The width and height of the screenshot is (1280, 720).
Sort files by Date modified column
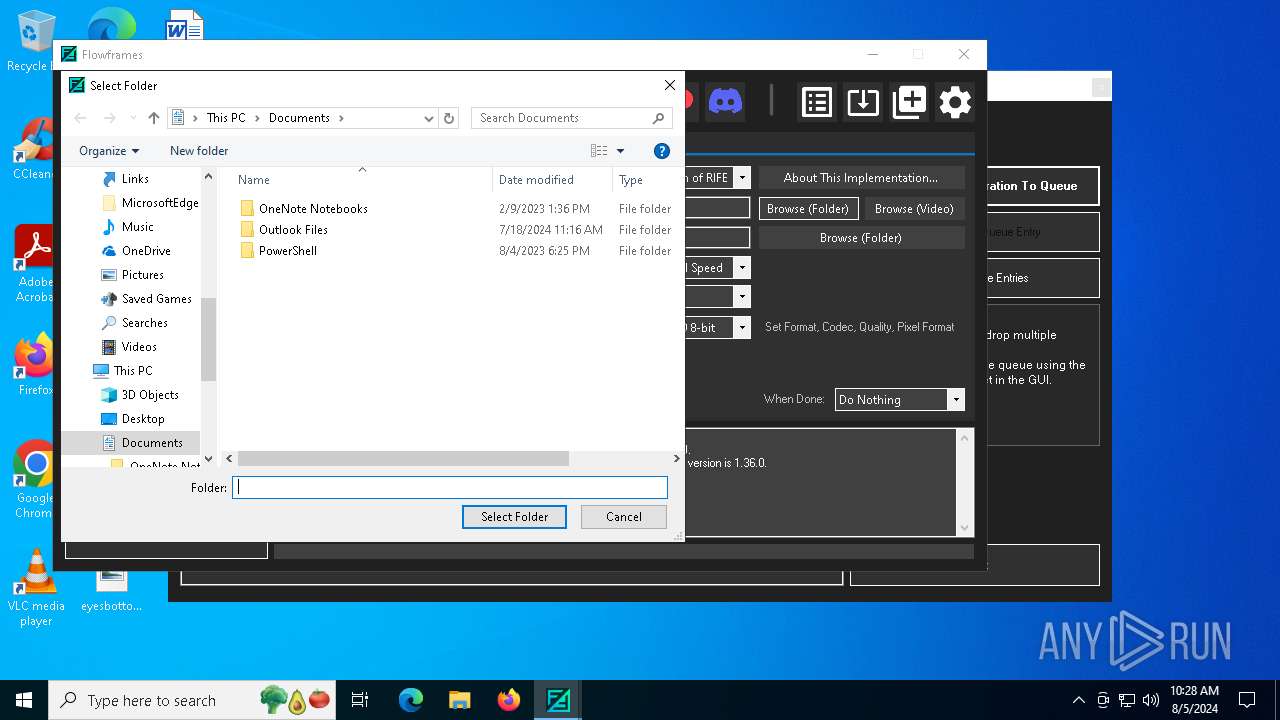pyautogui.click(x=536, y=180)
